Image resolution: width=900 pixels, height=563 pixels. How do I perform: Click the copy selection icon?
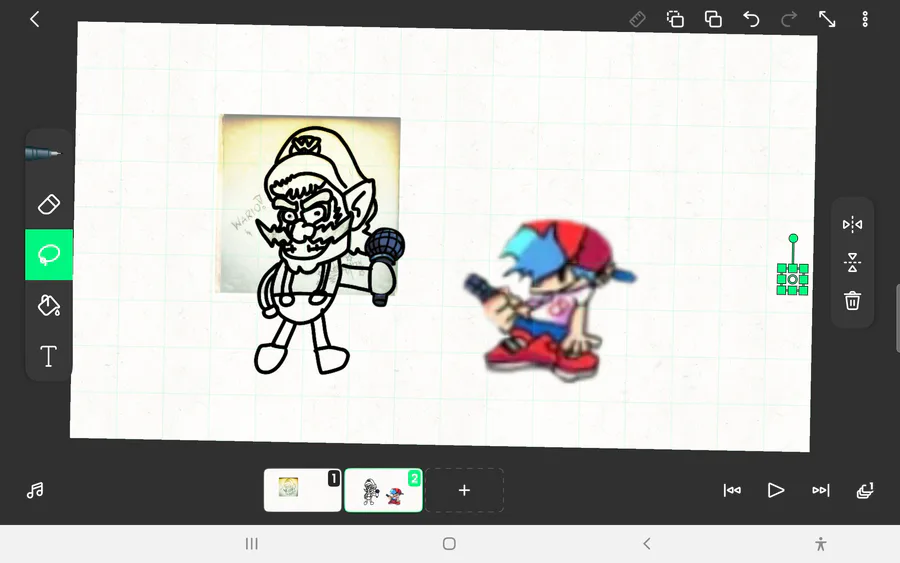pos(675,20)
